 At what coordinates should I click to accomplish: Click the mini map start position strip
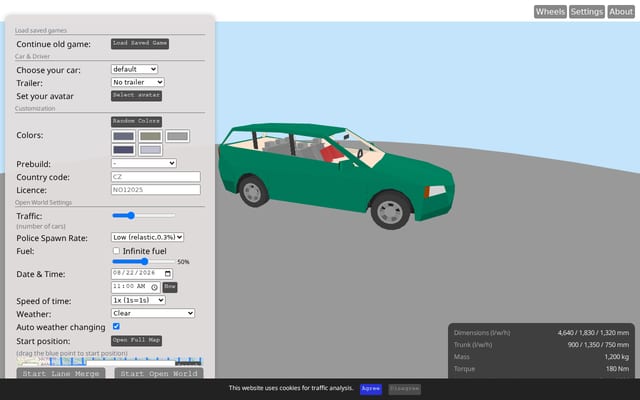109,362
